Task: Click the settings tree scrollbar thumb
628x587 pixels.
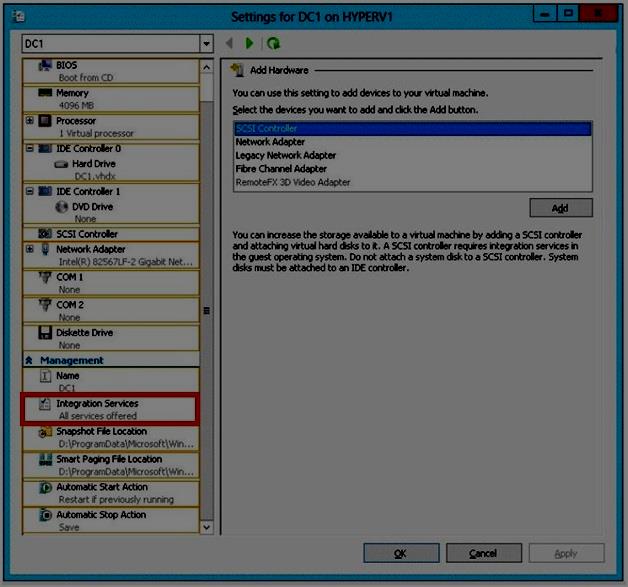Action: [x=206, y=310]
